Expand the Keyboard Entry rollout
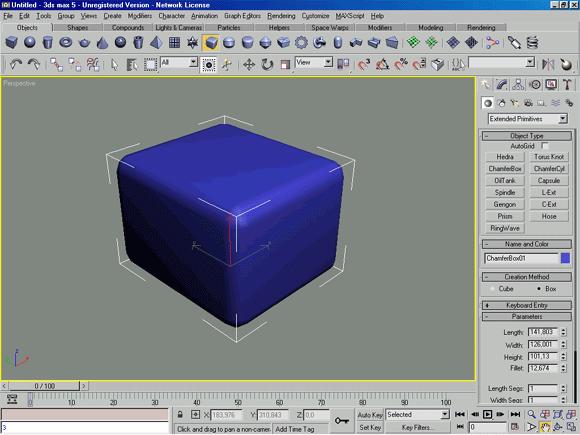Viewport: 580px width, 435px height. (527, 305)
